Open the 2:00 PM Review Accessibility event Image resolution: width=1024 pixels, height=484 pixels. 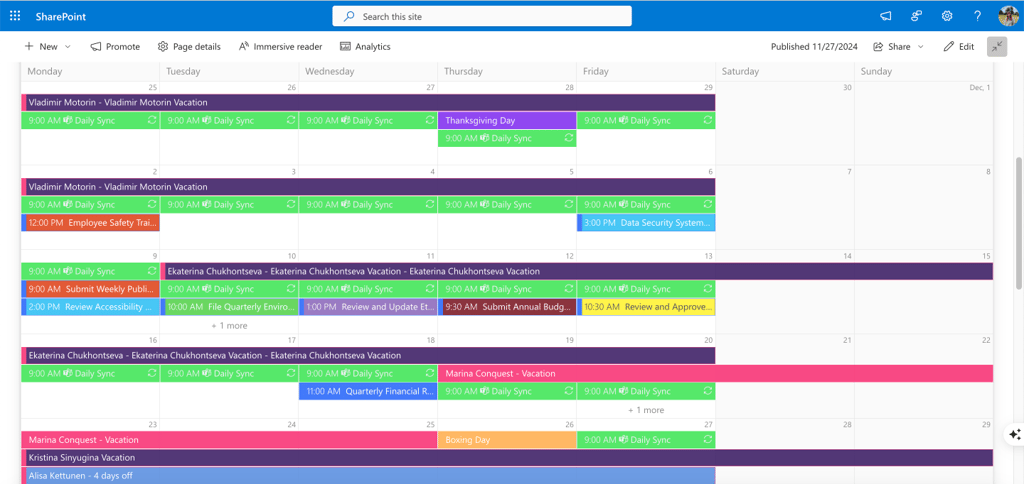[90, 307]
